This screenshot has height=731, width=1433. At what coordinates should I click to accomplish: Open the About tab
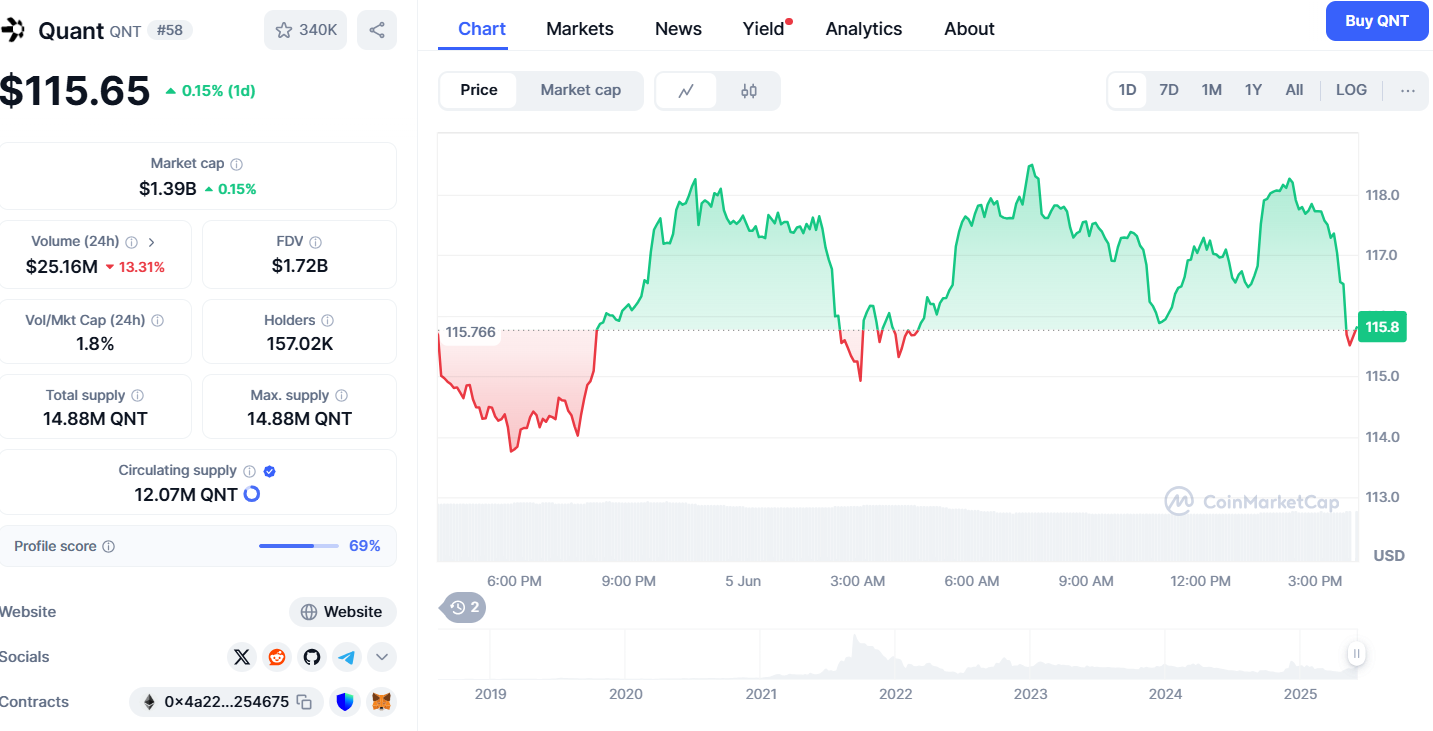click(969, 29)
